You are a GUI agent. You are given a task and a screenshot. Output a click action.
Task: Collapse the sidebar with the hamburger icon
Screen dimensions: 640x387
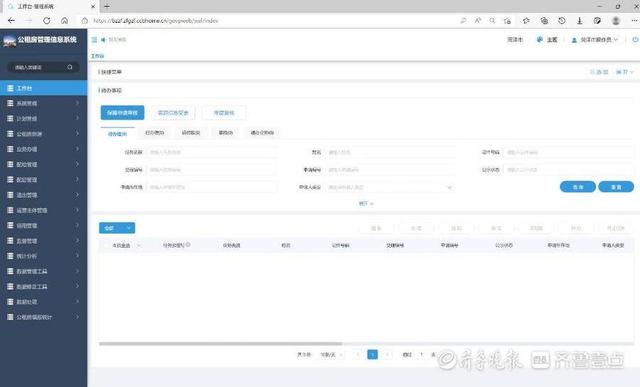point(94,40)
